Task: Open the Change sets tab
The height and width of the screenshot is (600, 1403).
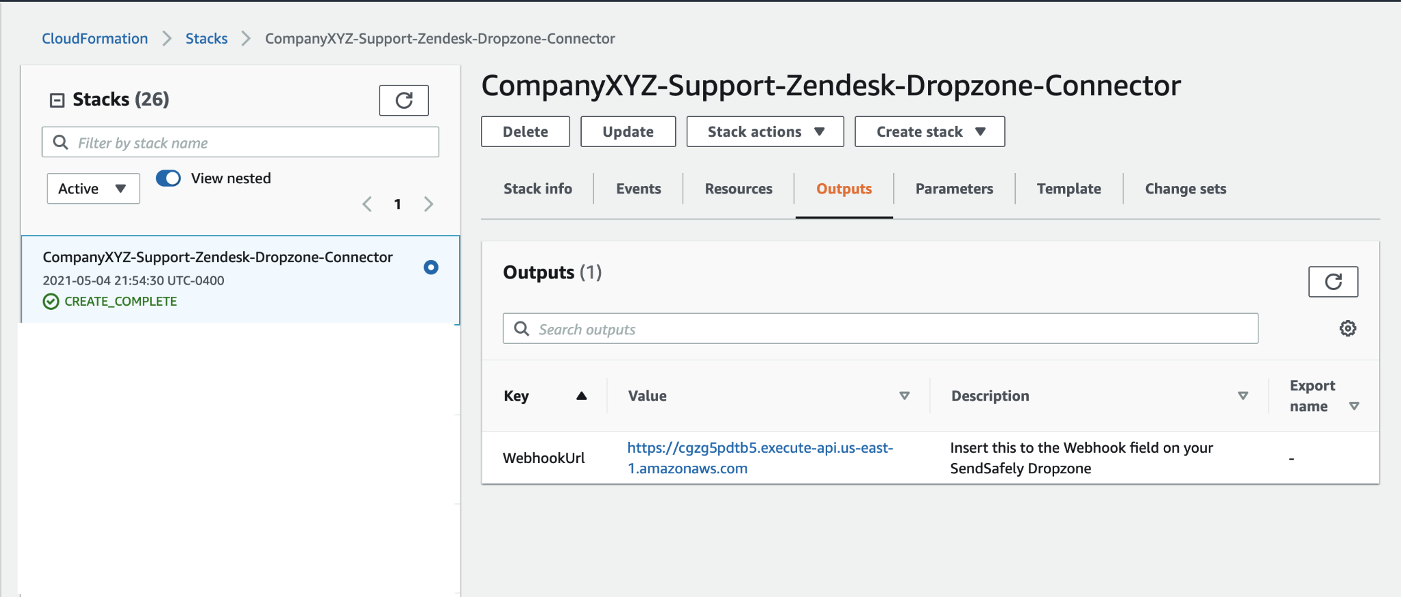Action: (1185, 188)
